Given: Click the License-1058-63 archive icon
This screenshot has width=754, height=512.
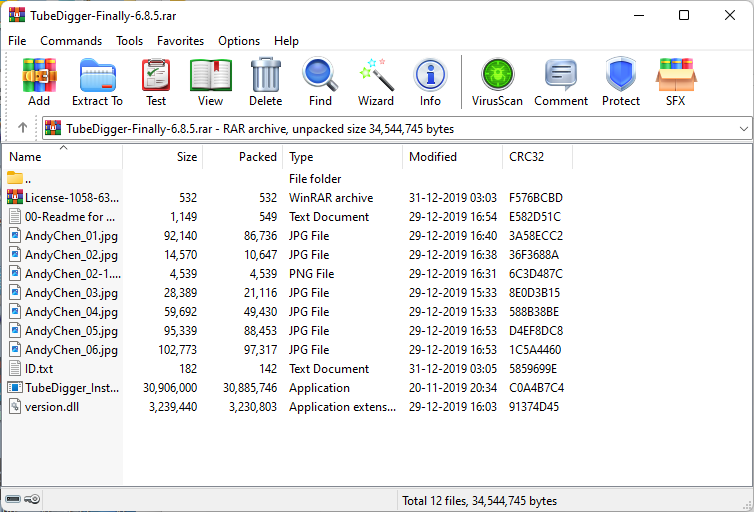Looking at the screenshot, I should (15, 197).
